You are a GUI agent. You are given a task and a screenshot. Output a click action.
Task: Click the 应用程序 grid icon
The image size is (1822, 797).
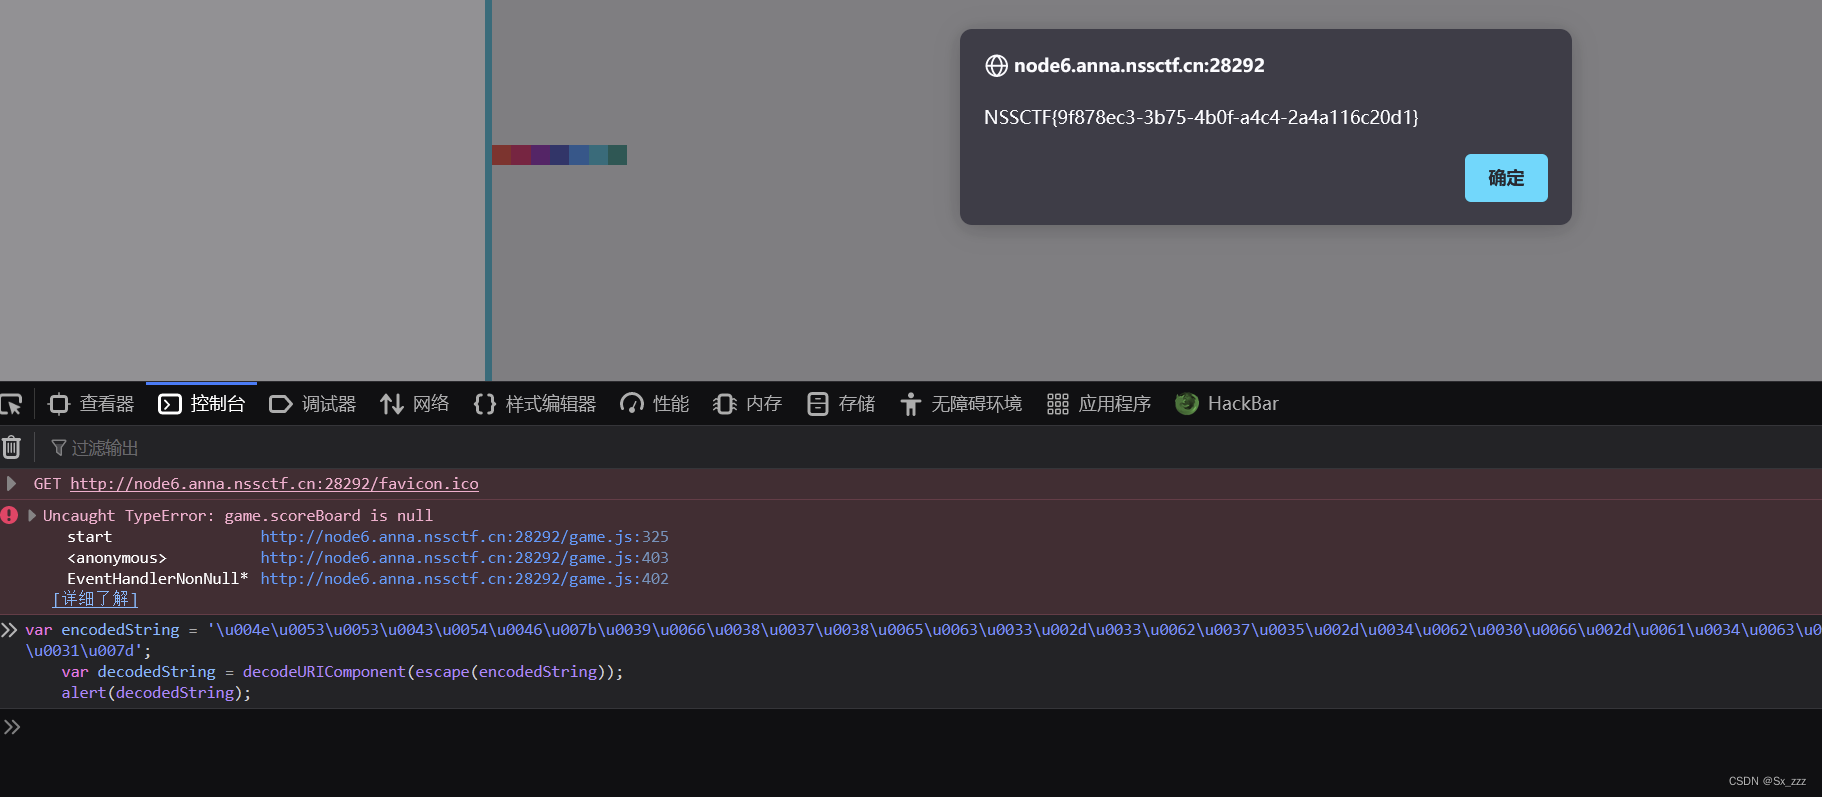(x=1058, y=404)
